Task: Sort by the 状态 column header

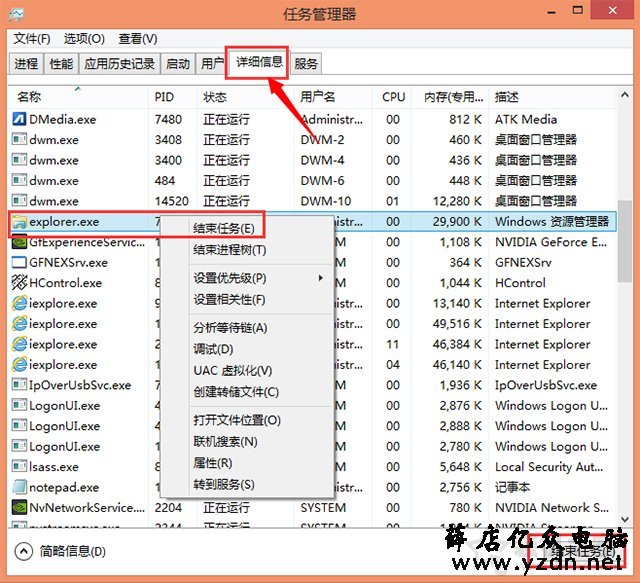Action: [245, 97]
